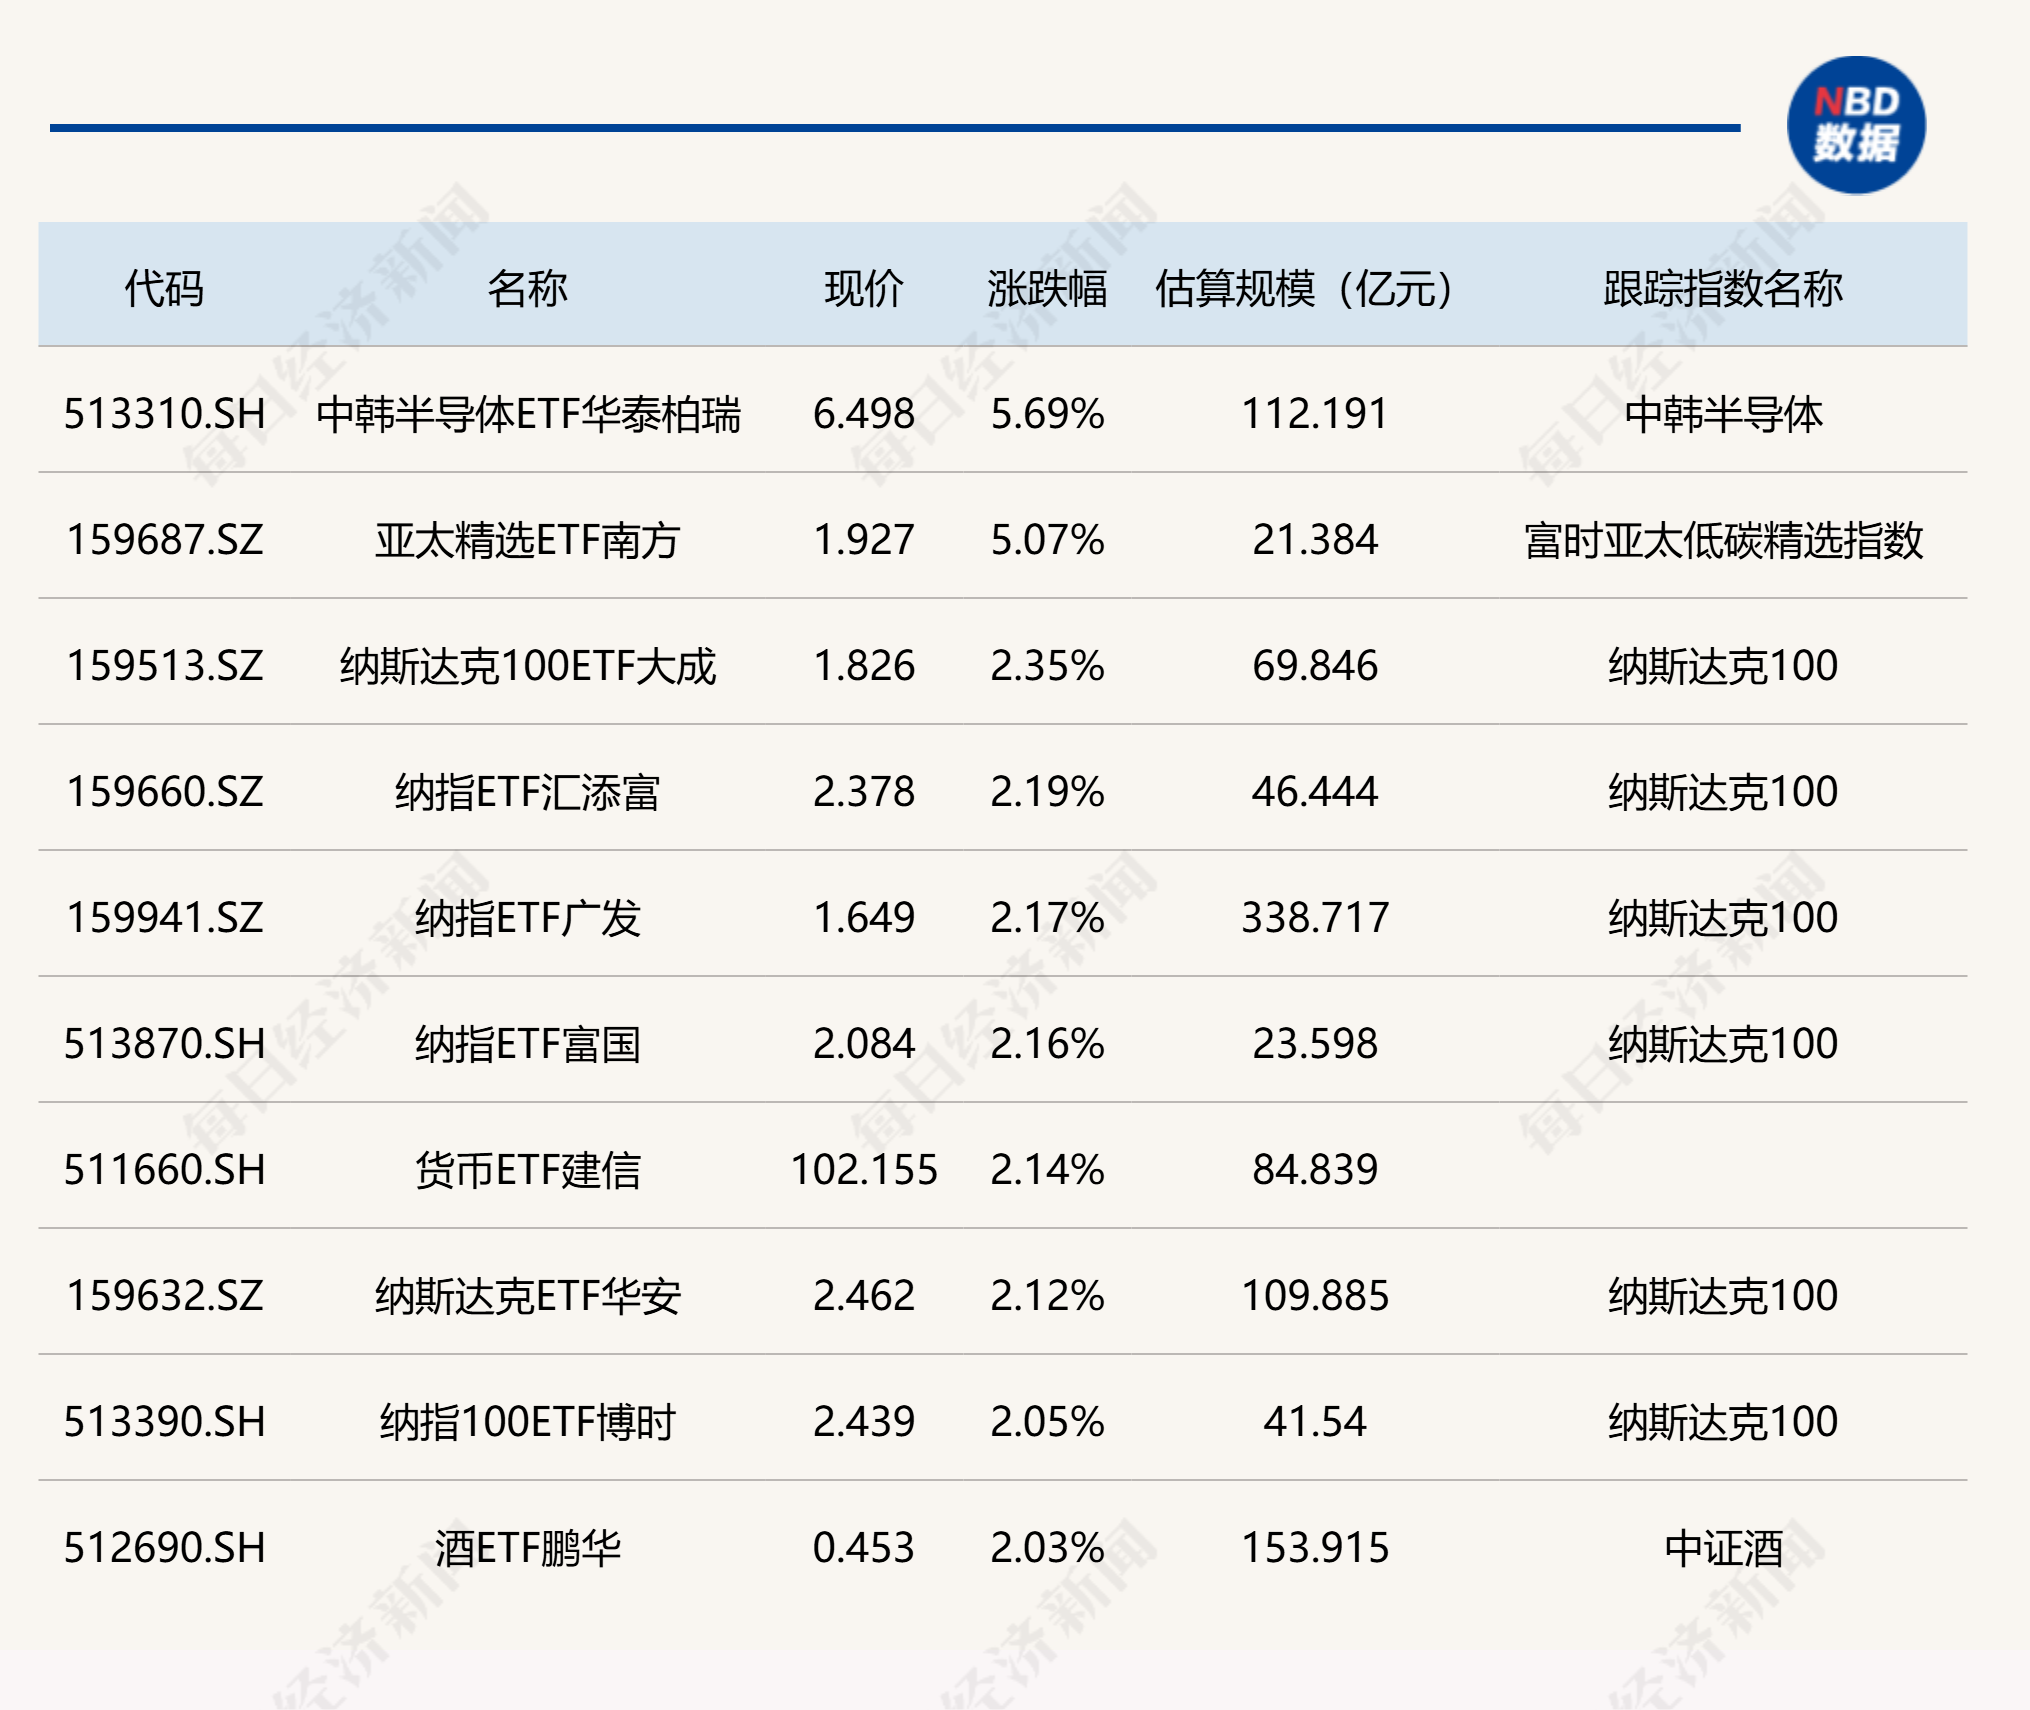Click code 513310.SH
The image size is (2030, 1710).
coord(165,414)
